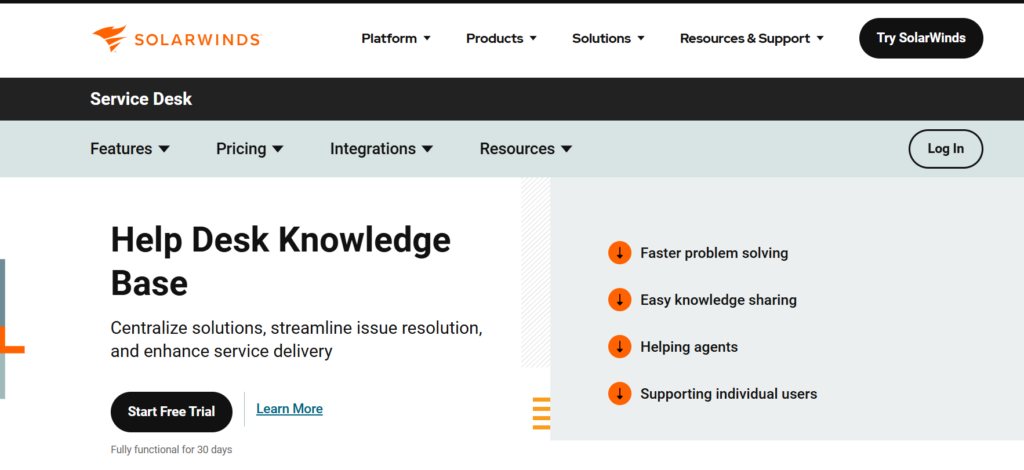Click the arrow icon beside Helping agents
1024x470 pixels.
pyautogui.click(x=619, y=347)
